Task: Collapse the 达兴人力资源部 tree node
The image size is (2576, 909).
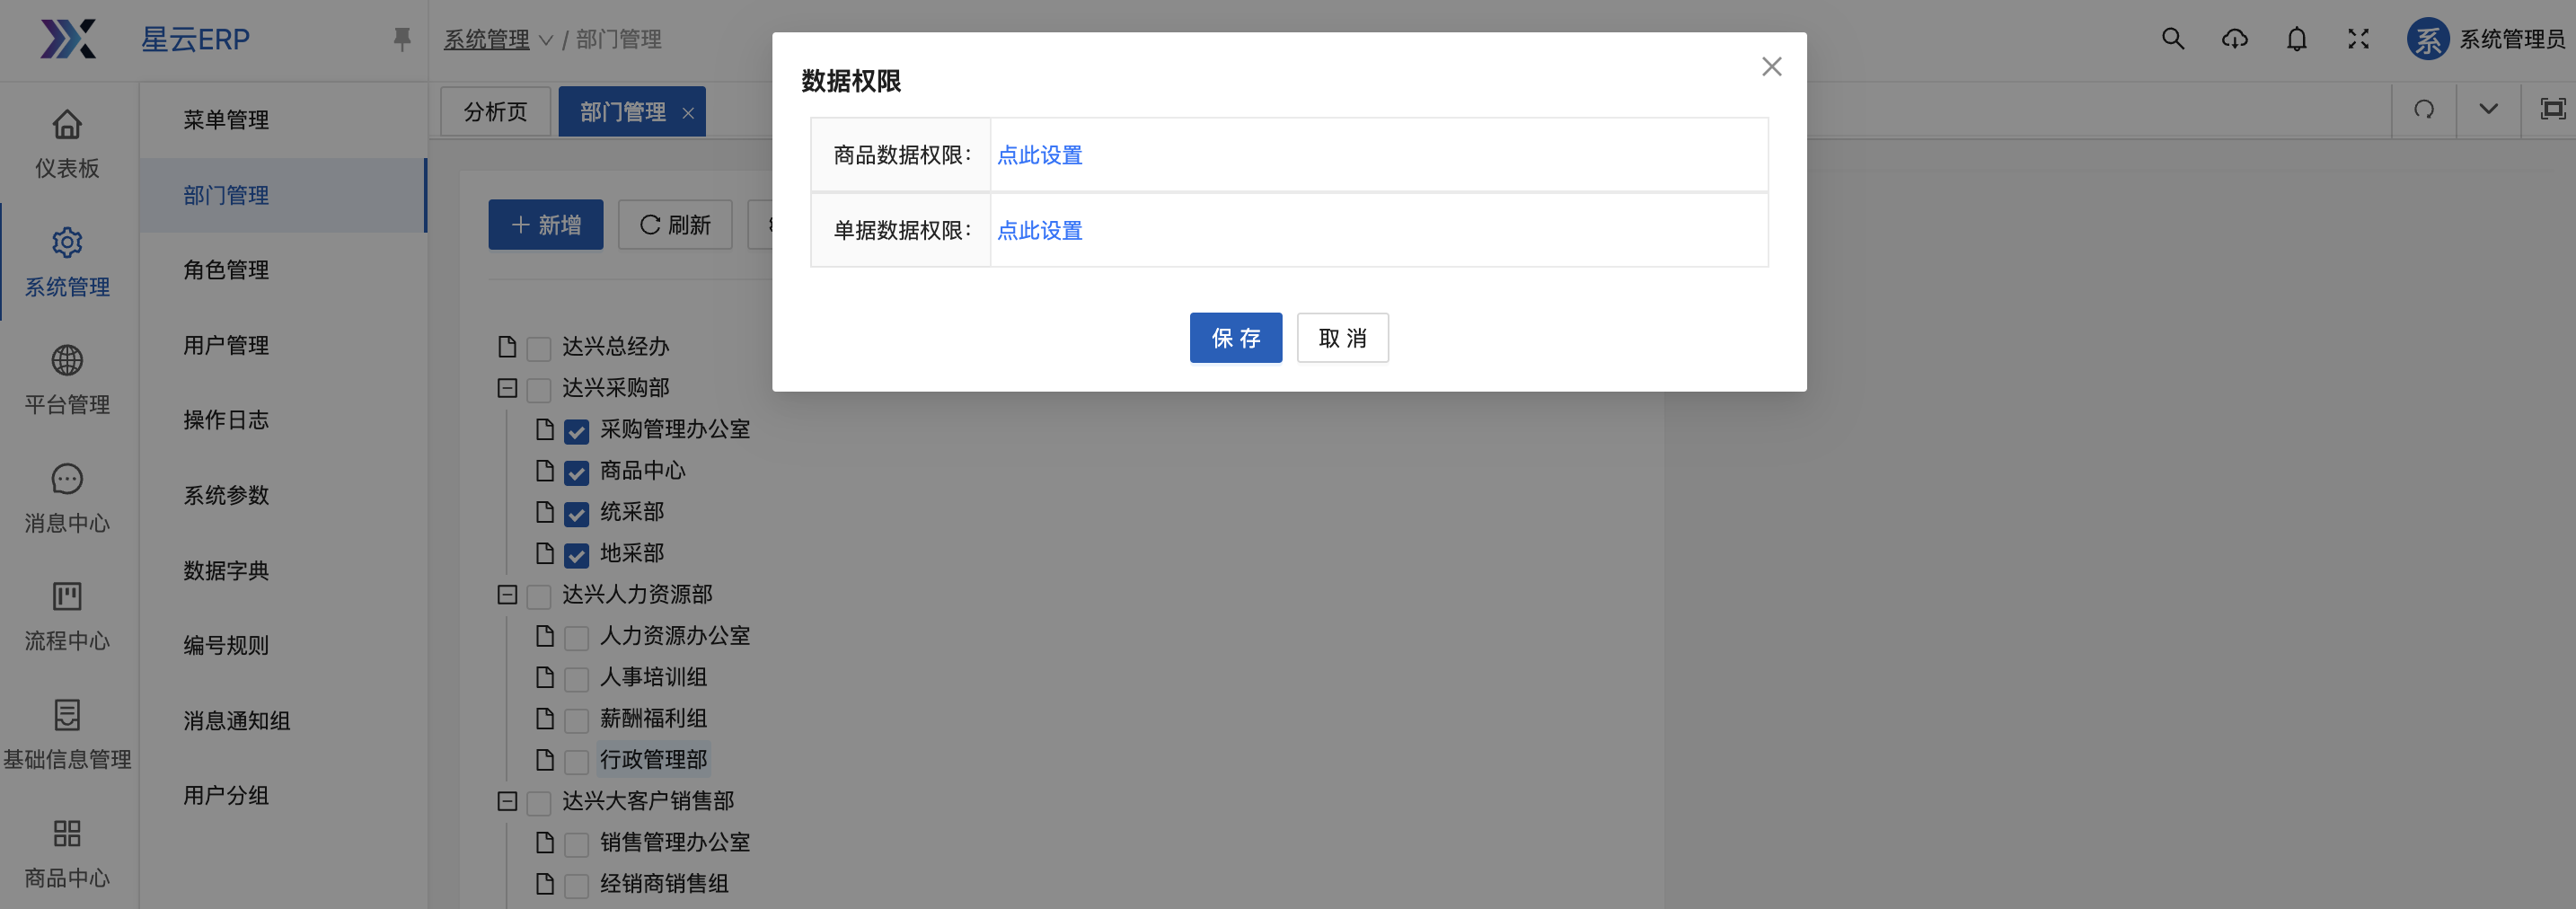Action: coord(507,595)
